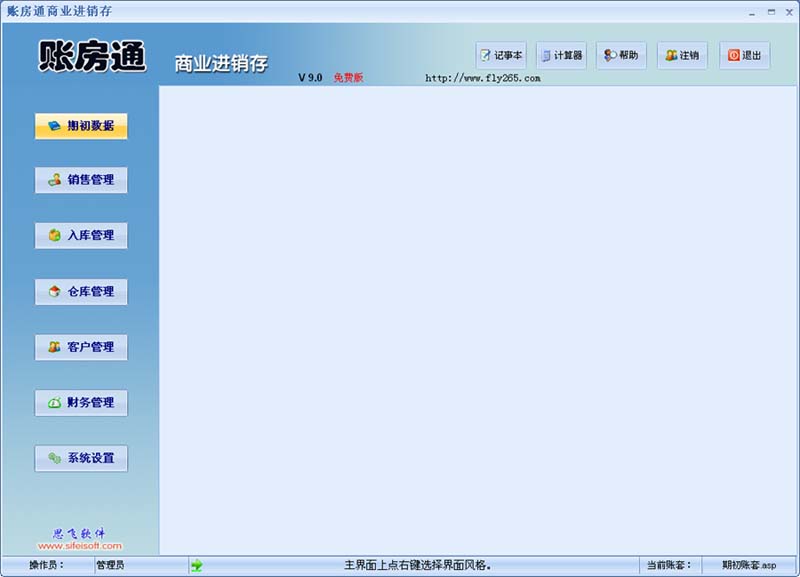Open 系统设置 system settings
Viewport: 800px width, 577px height.
81,458
